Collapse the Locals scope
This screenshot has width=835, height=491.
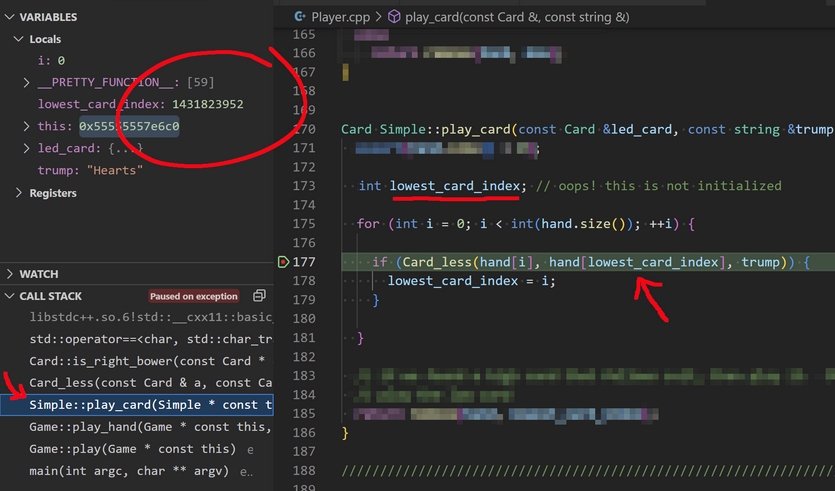click(19, 39)
